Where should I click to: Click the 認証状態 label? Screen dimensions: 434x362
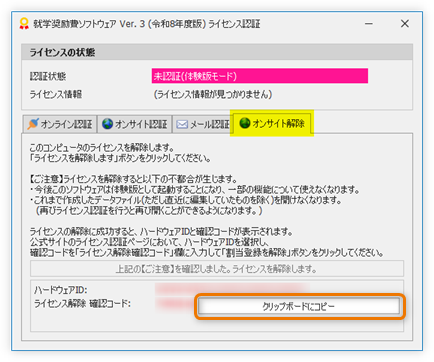click(x=48, y=76)
